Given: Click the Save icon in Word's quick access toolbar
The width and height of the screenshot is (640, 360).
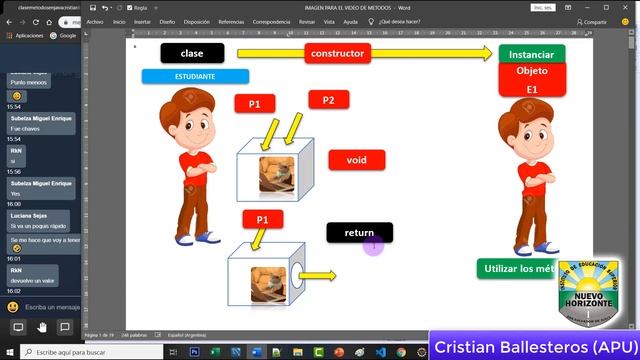Looking at the screenshot, I should pos(93,8).
